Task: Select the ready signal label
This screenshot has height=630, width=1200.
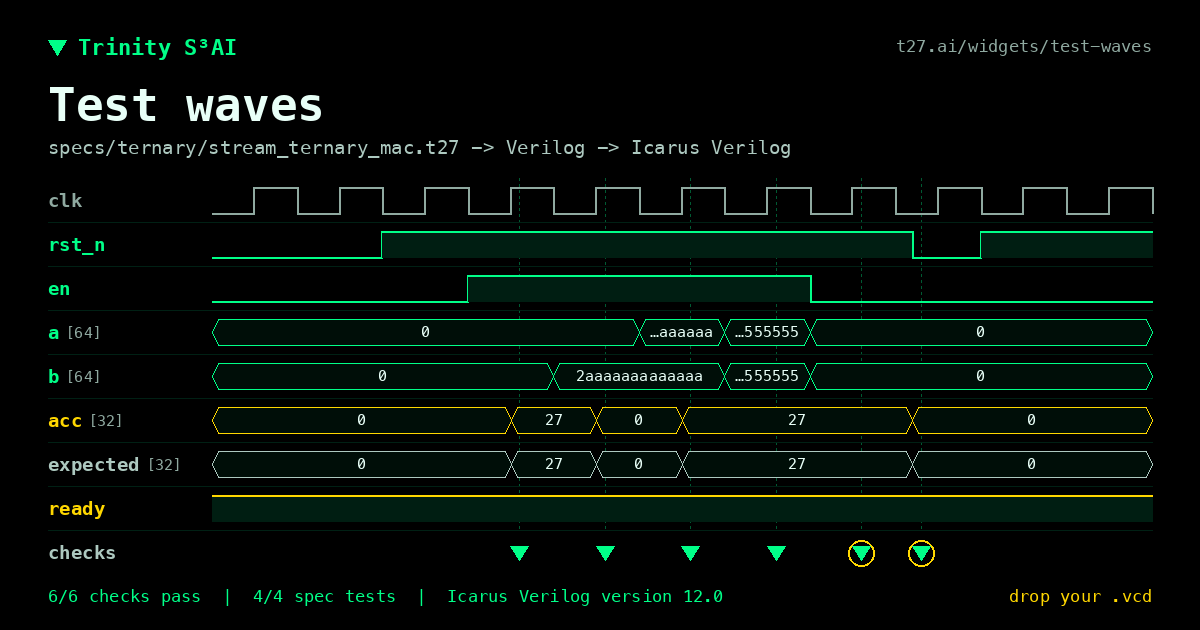Action: coord(77,509)
